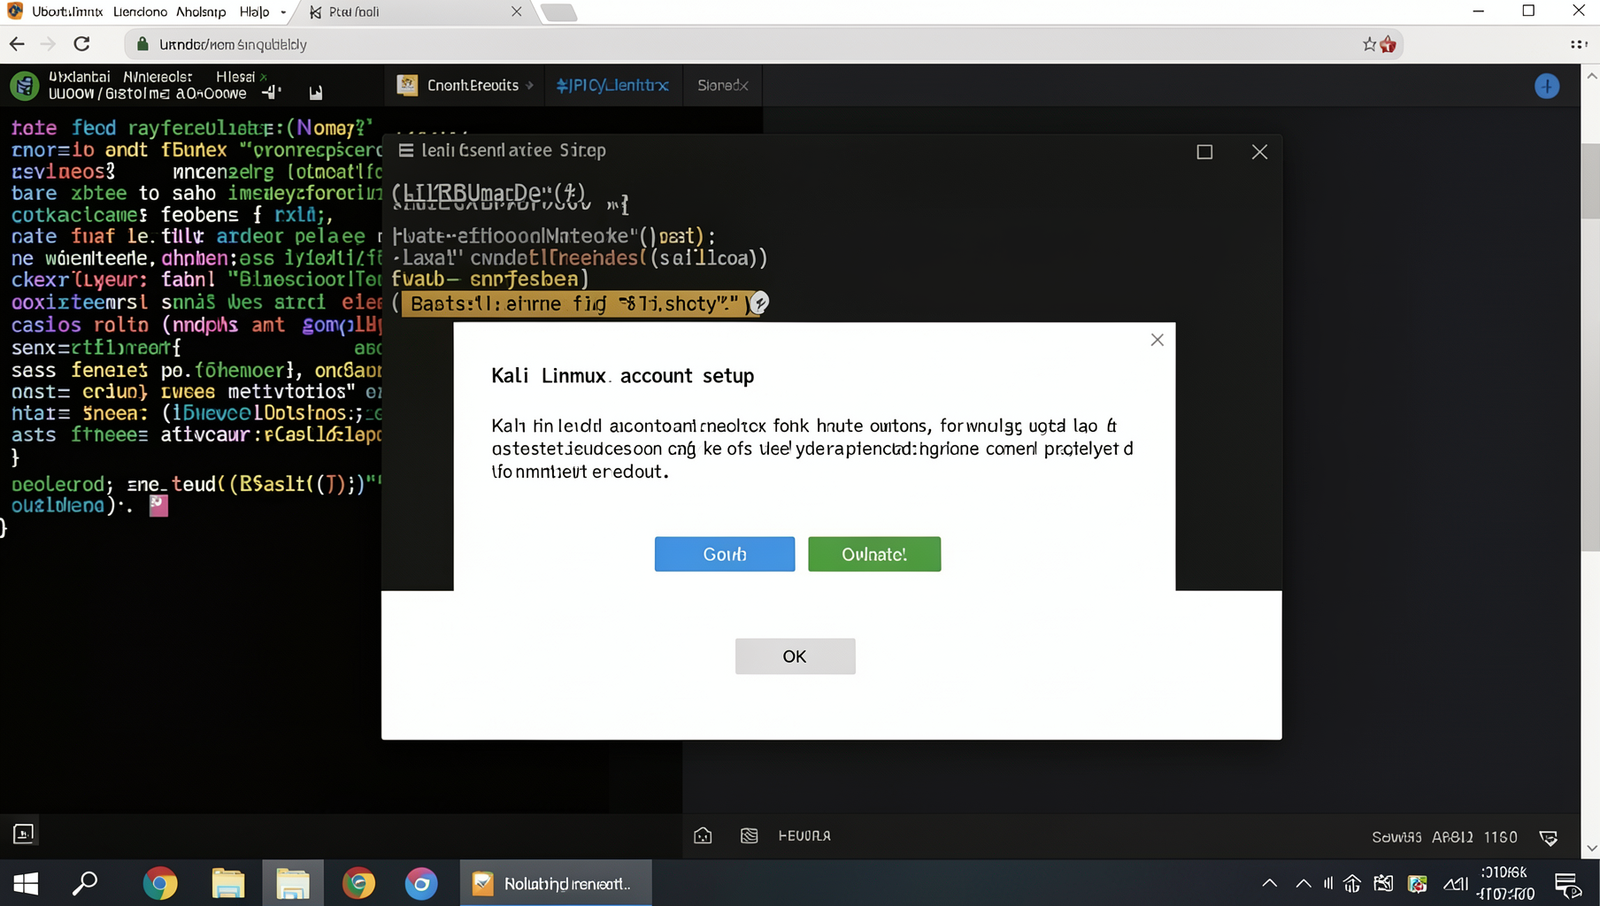
Task: Click the green round app logo
Action: pos(24,85)
